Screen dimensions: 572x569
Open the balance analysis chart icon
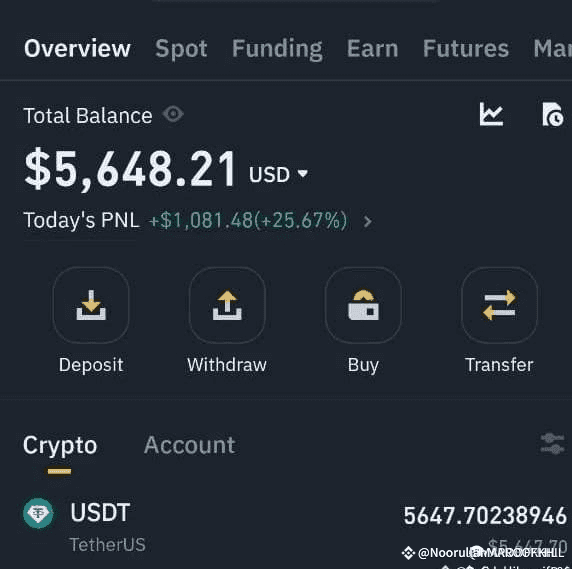[x=491, y=114]
